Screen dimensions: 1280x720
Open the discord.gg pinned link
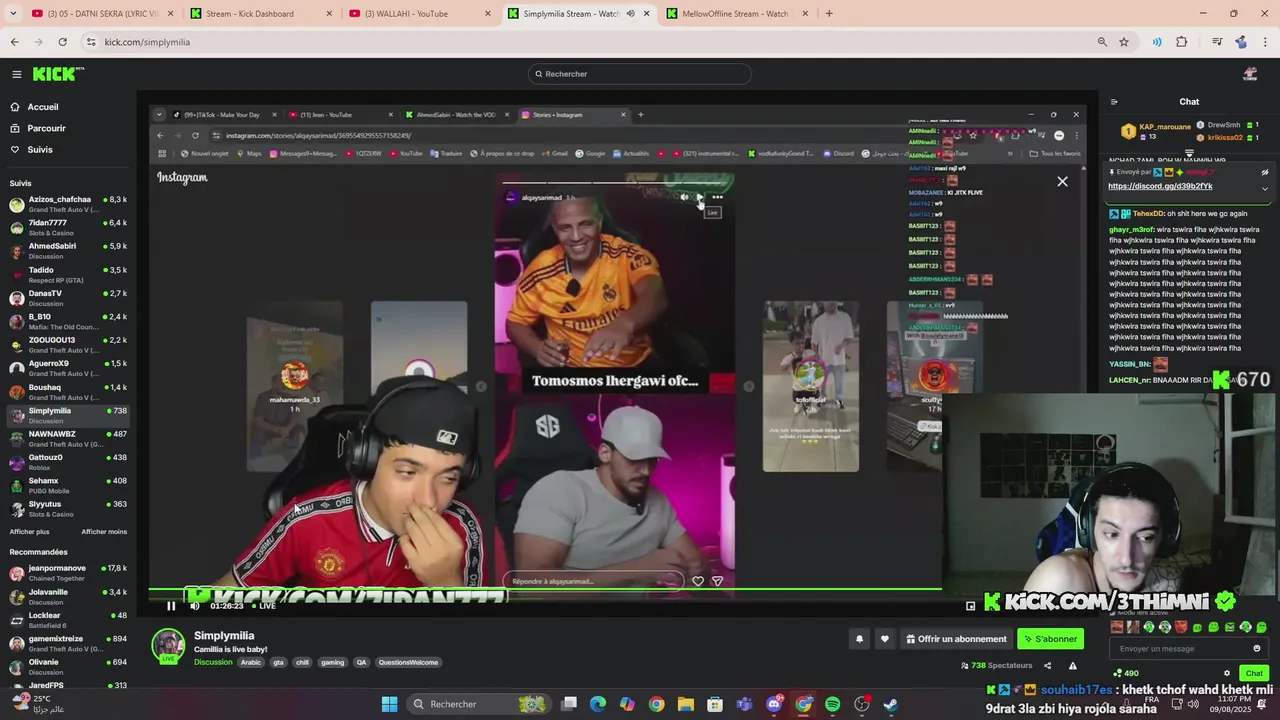[x=1160, y=186]
